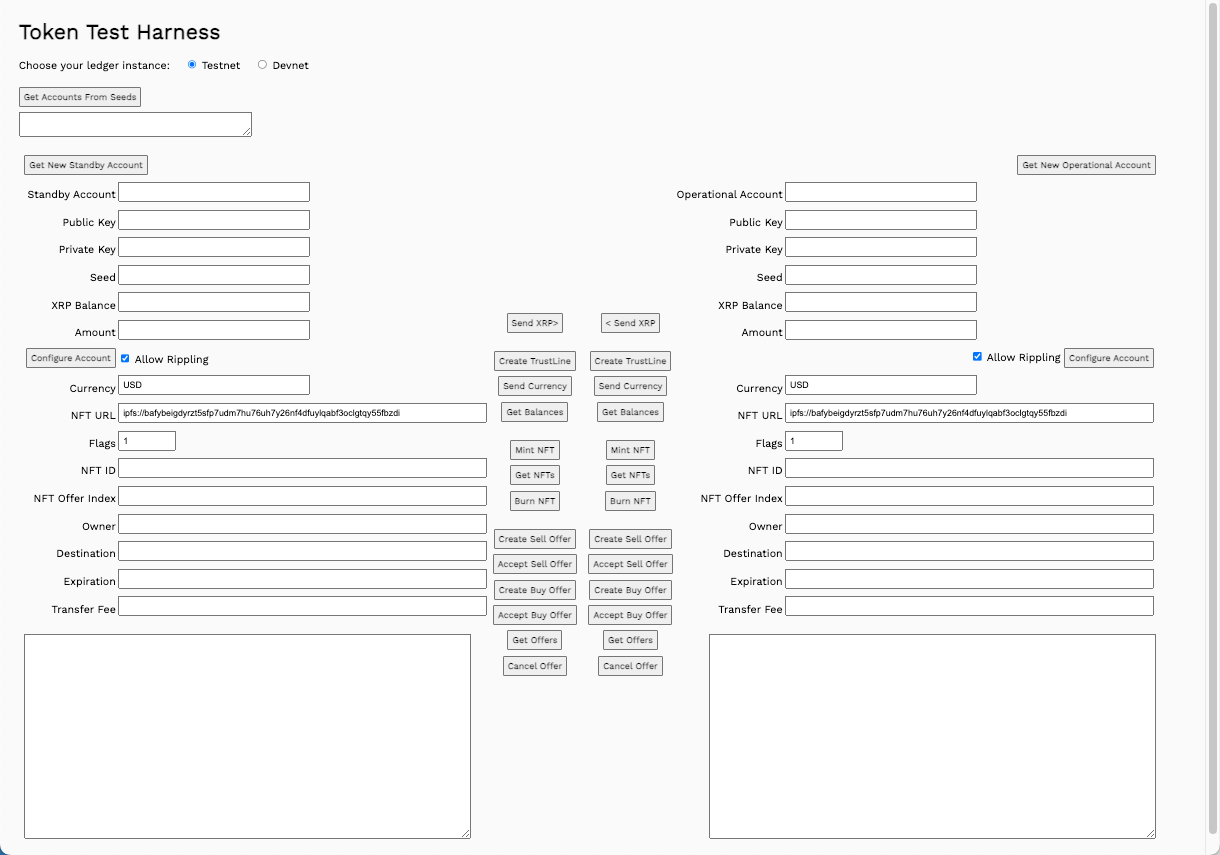1220x855 pixels.
Task: Click Get NFTs in the right column
Action: coord(629,474)
